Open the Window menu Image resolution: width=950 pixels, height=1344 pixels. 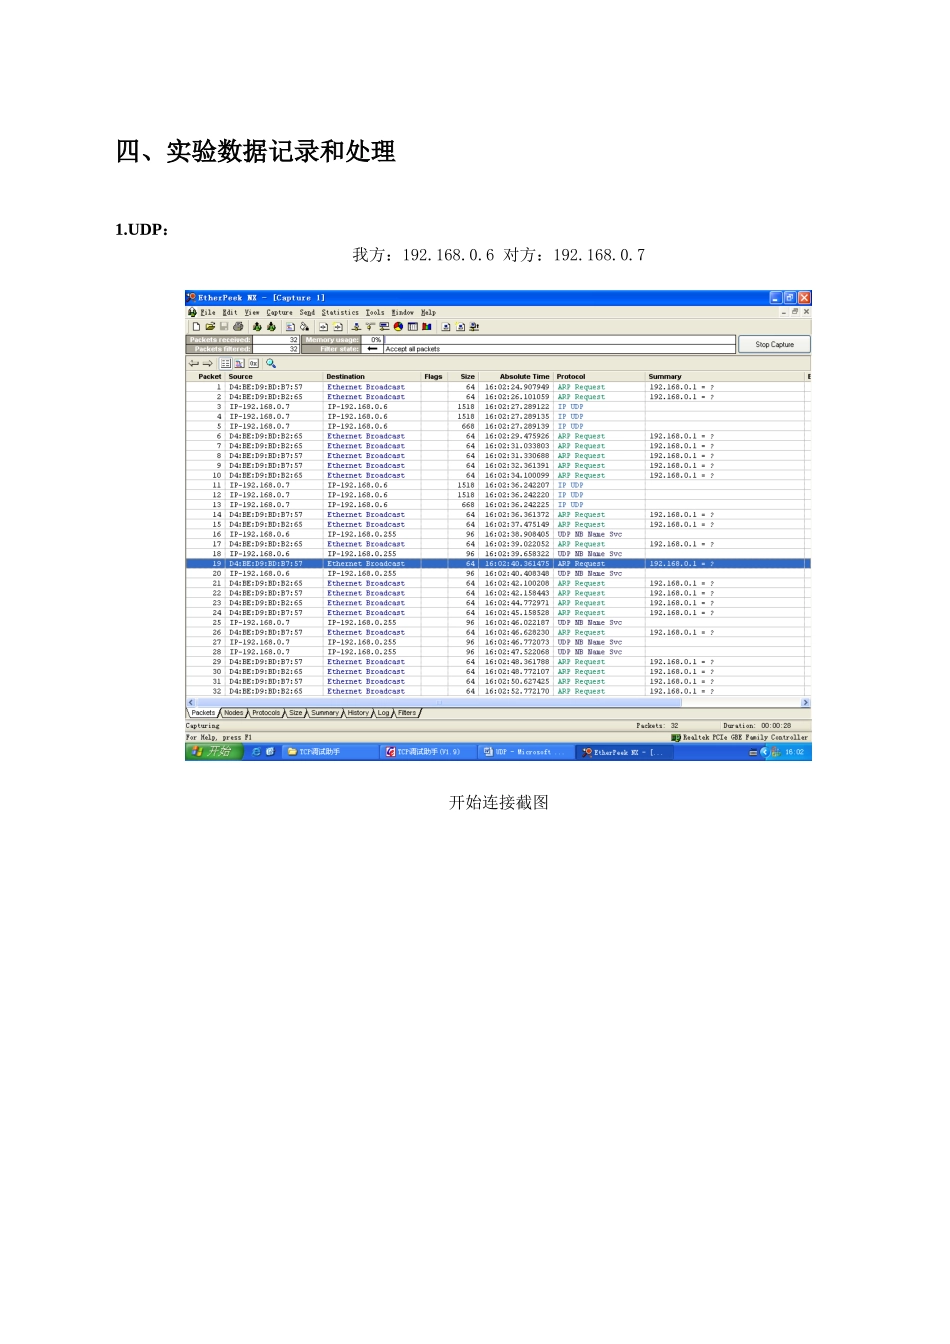[x=402, y=312]
